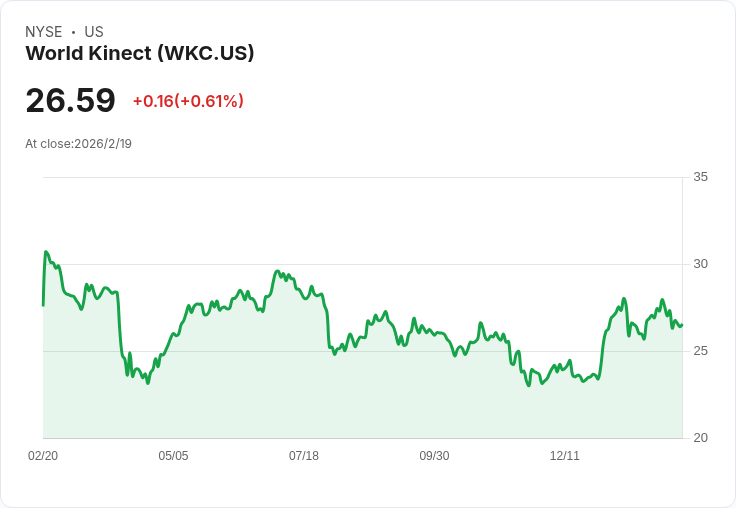Viewport: 736px width, 508px height.
Task: Select the 25 price axis label
Action: pos(700,351)
